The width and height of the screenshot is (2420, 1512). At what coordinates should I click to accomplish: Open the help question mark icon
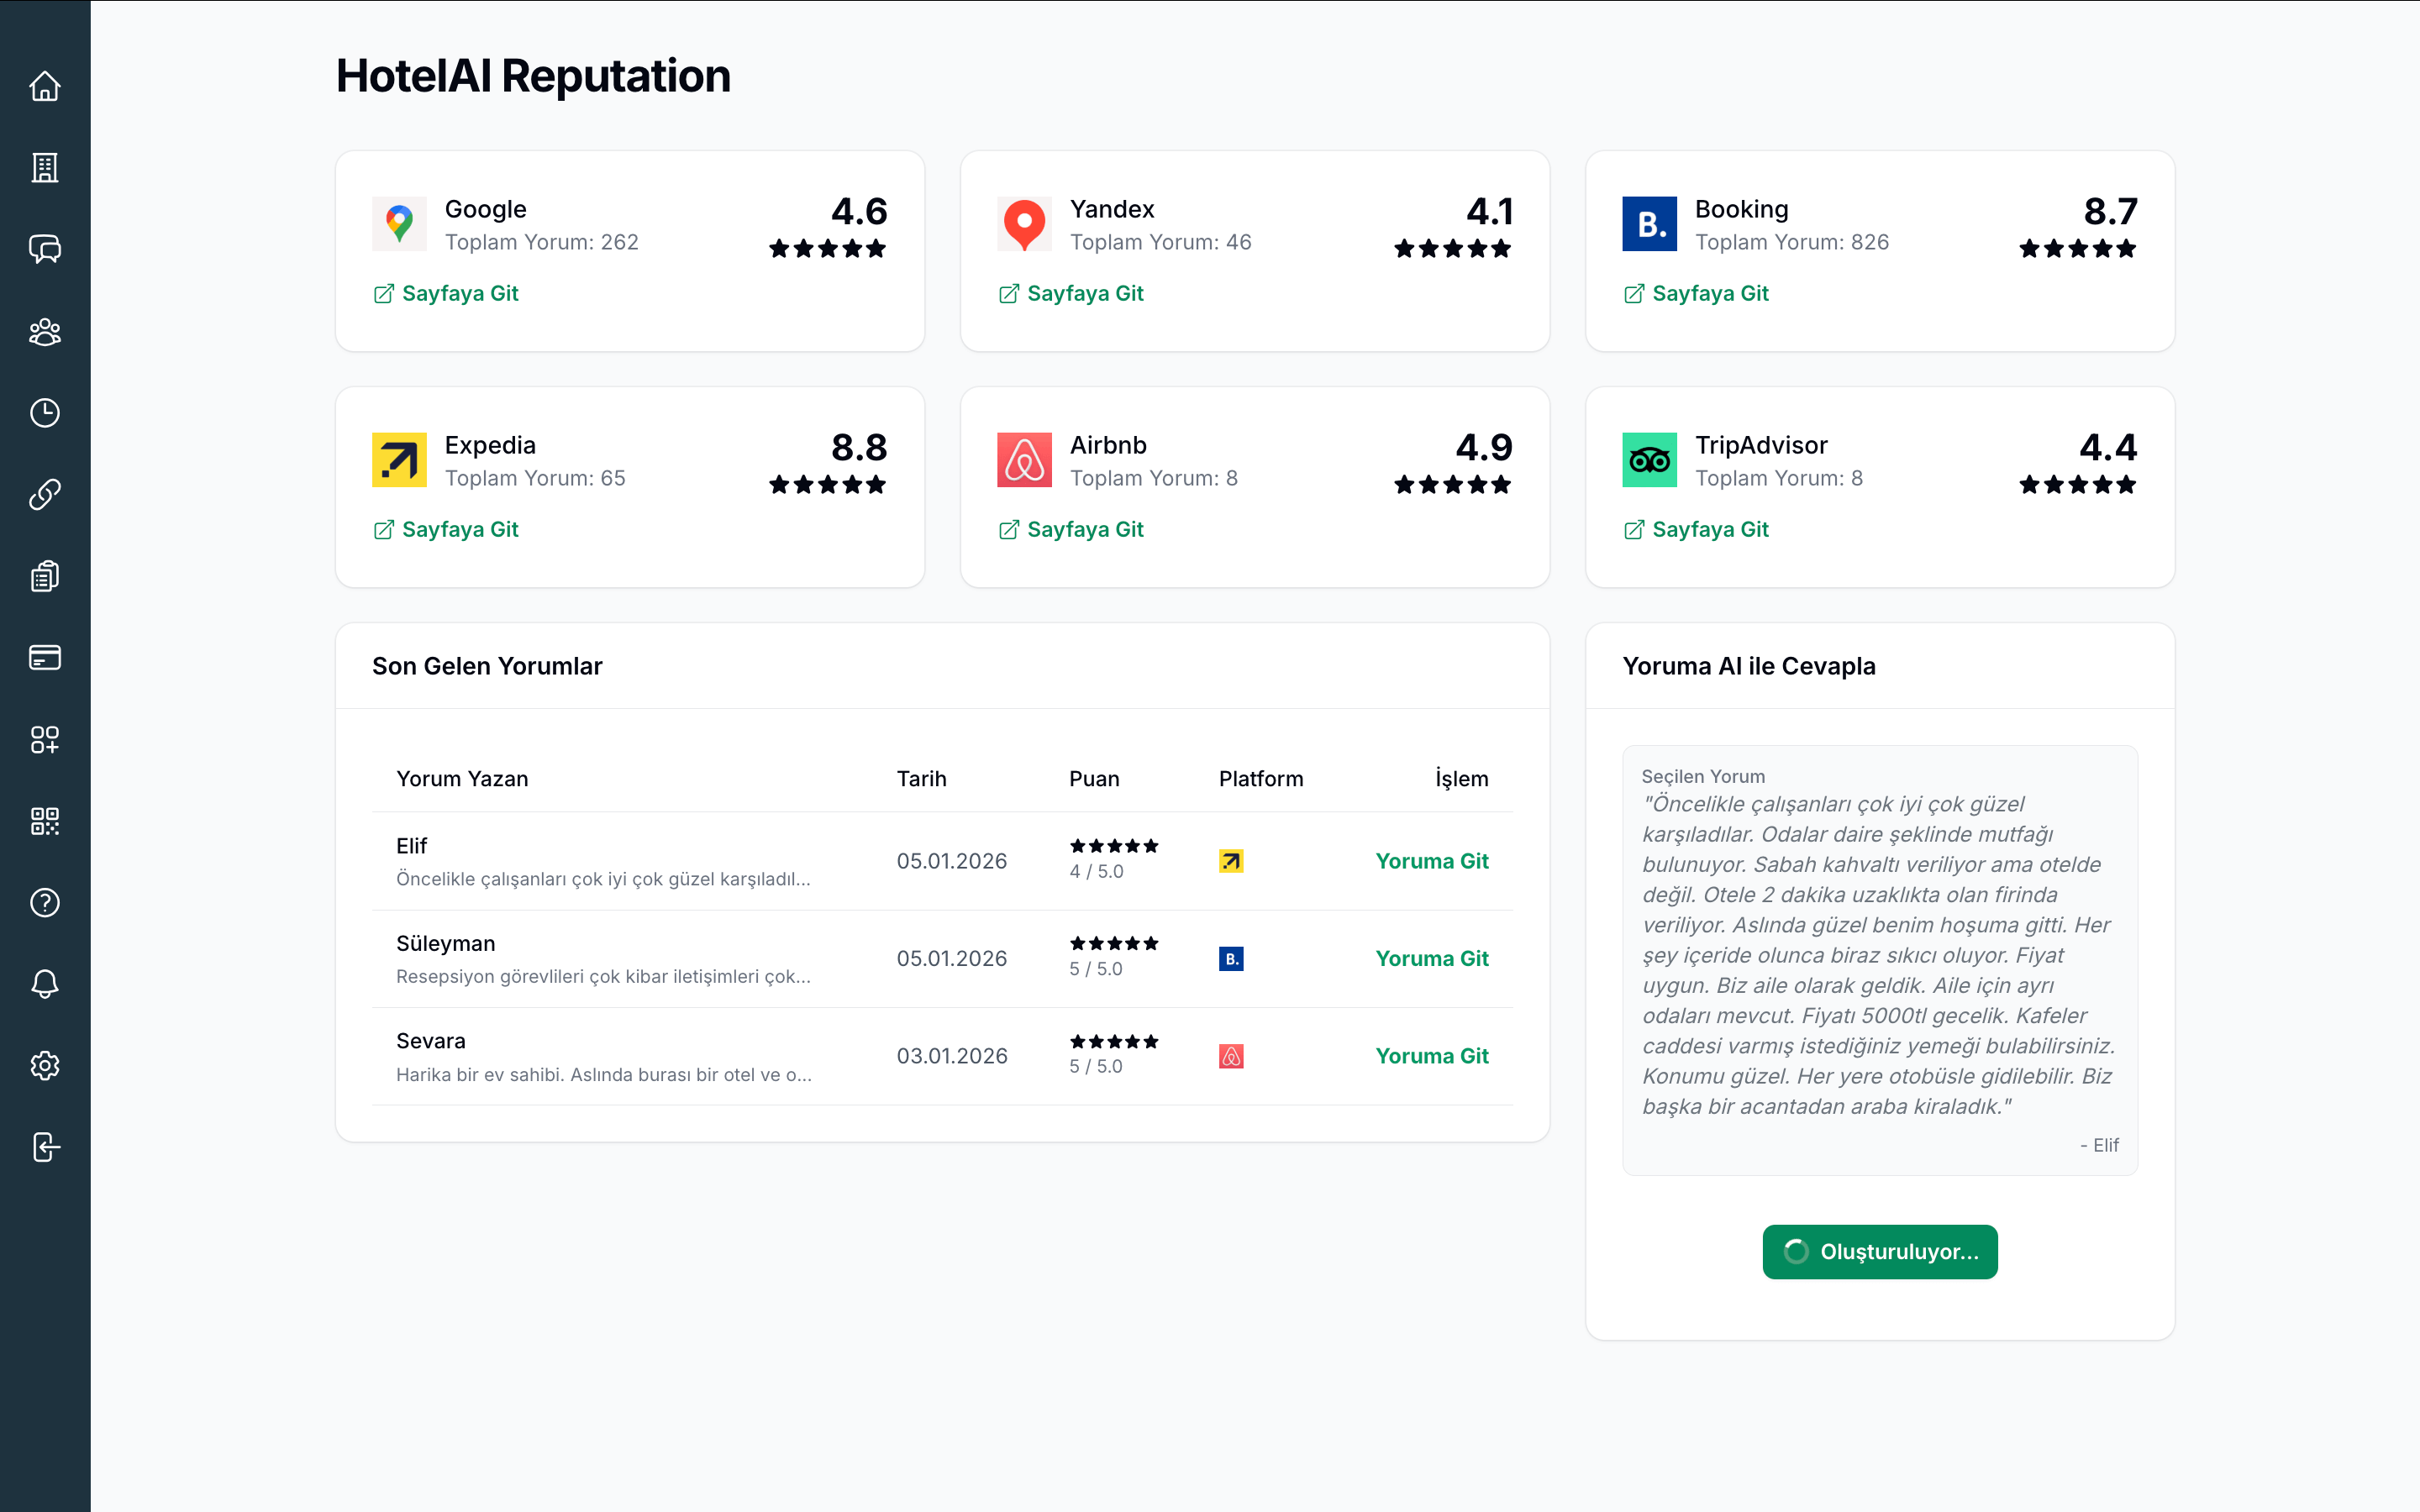(45, 903)
